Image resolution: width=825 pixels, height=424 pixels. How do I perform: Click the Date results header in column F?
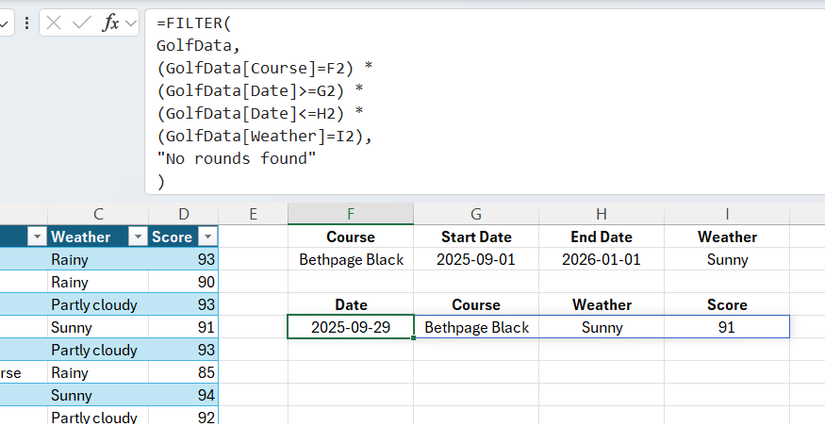[351, 305]
